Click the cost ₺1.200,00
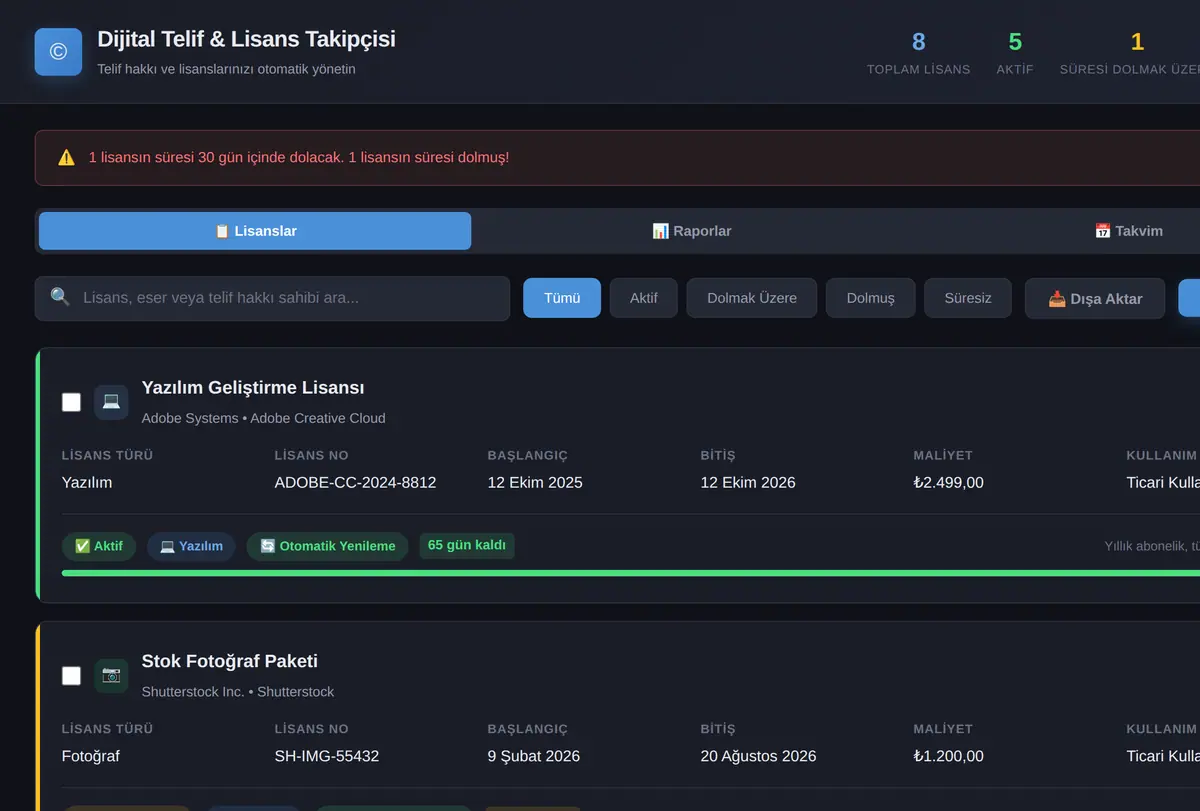Screen dimensions: 1200x811 pos(949,756)
